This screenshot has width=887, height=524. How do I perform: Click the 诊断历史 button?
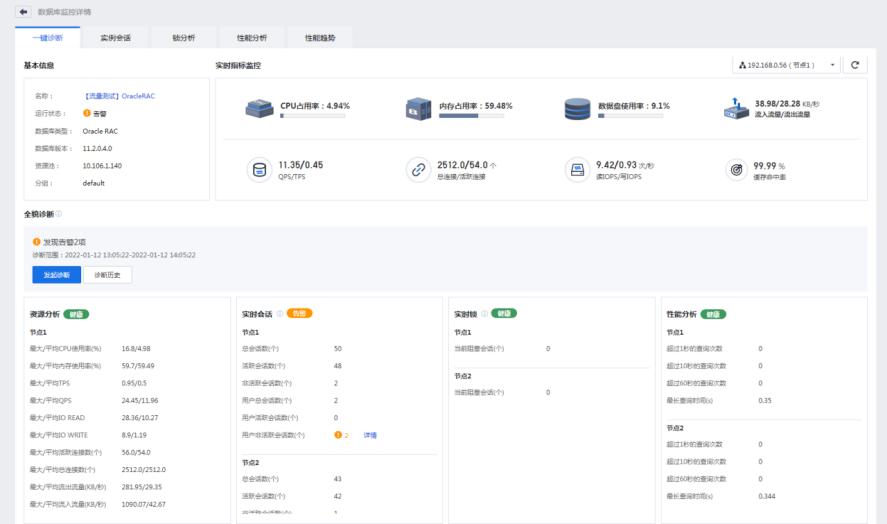click(x=107, y=275)
